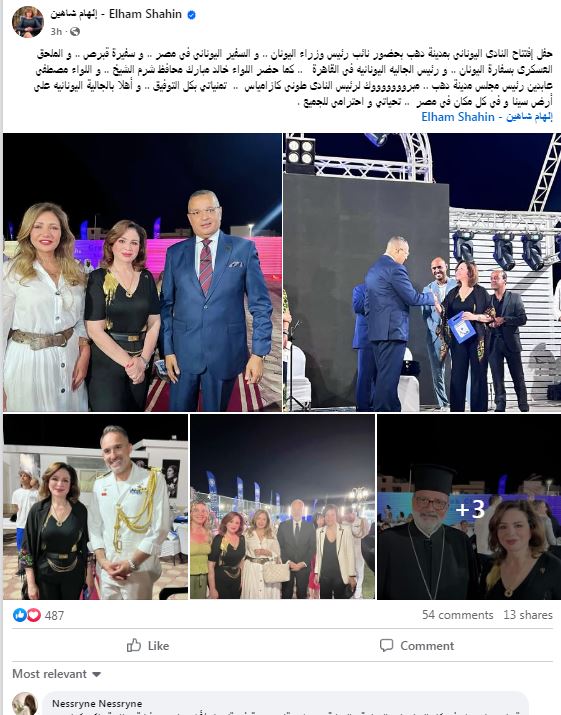Viewport: 561px width, 715px height.
Task: Open the +3 more photos thumbnail
Action: 469,506
